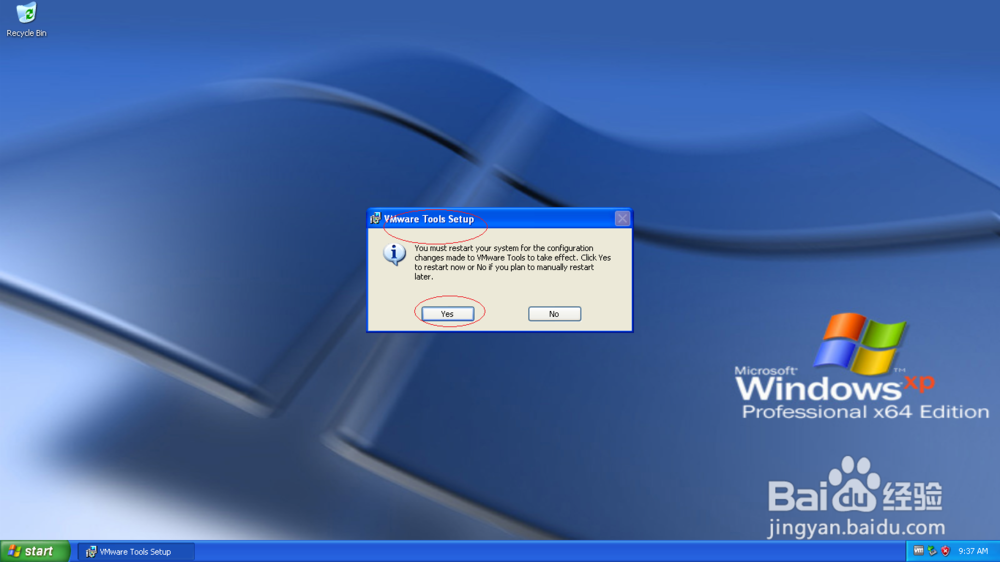Select VMware Tools Setup taskbar button
1000x562 pixels.
point(135,552)
